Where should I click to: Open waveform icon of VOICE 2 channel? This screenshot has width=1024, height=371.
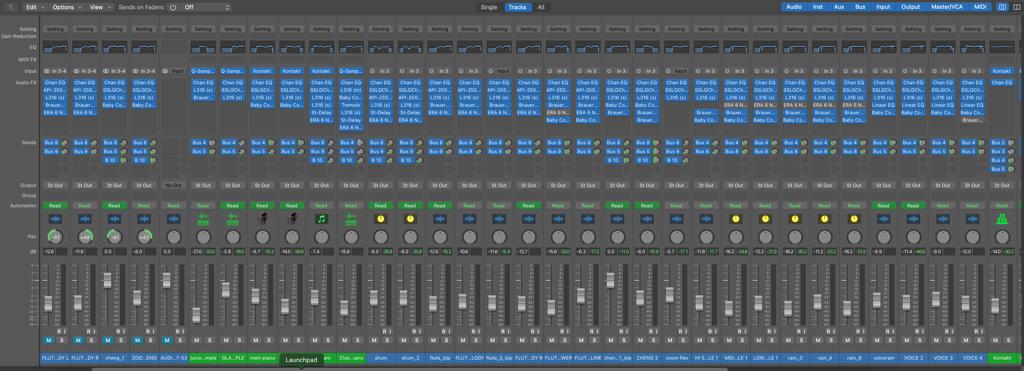(x=913, y=219)
